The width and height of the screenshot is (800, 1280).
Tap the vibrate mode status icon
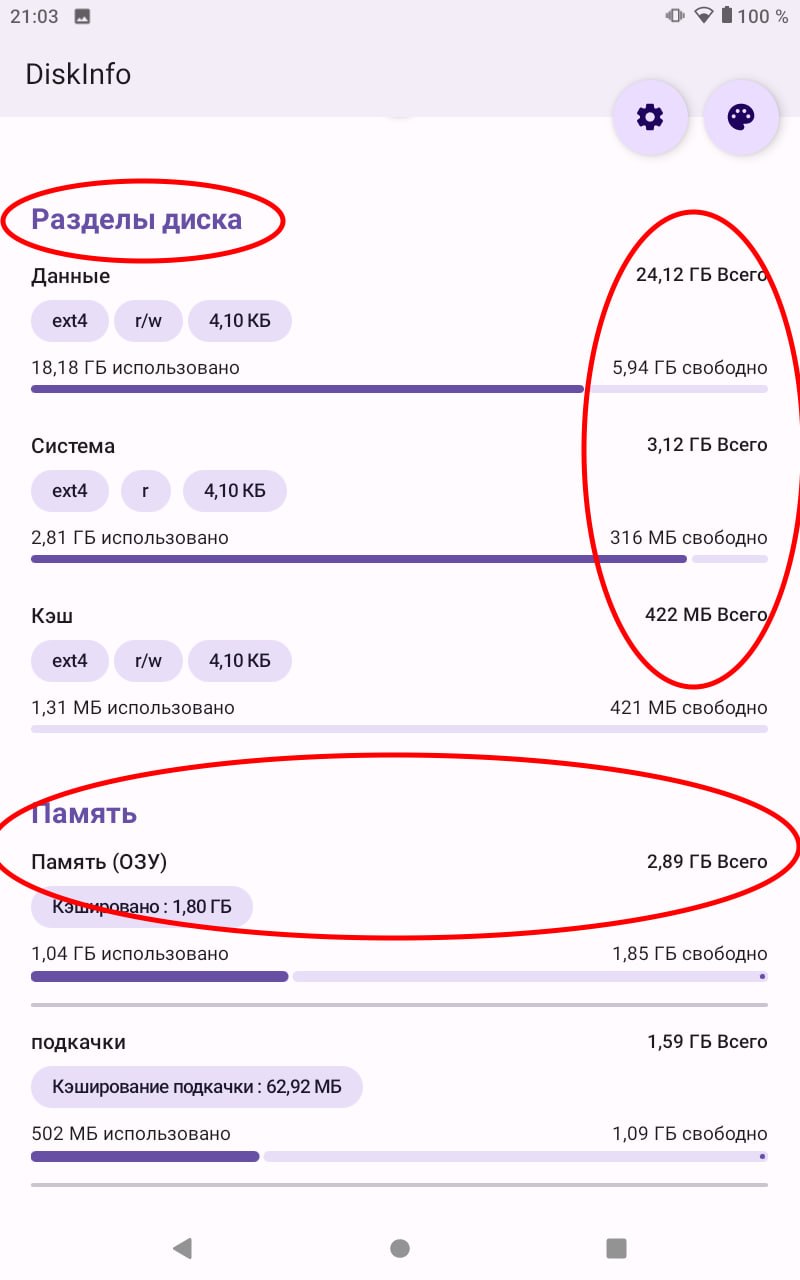coord(674,16)
